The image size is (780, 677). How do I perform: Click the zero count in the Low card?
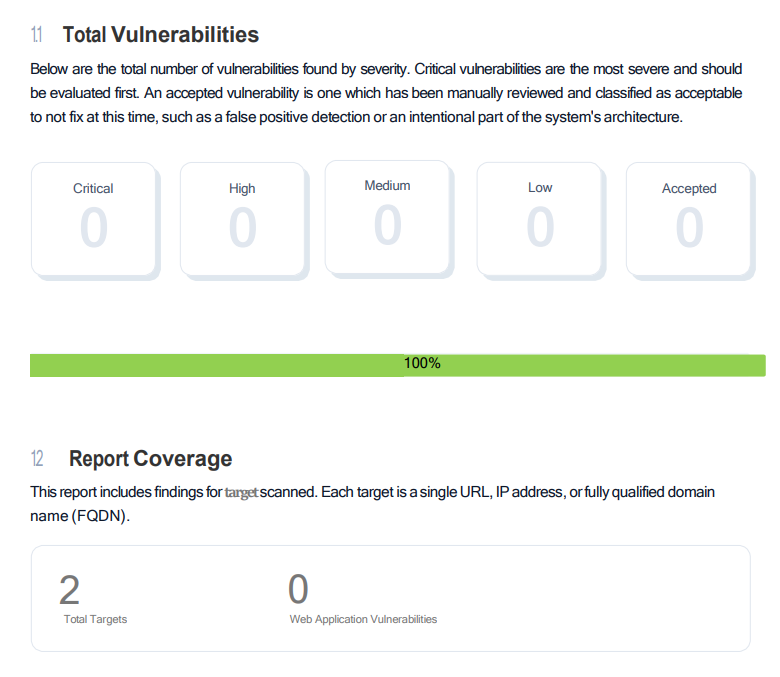click(x=540, y=228)
